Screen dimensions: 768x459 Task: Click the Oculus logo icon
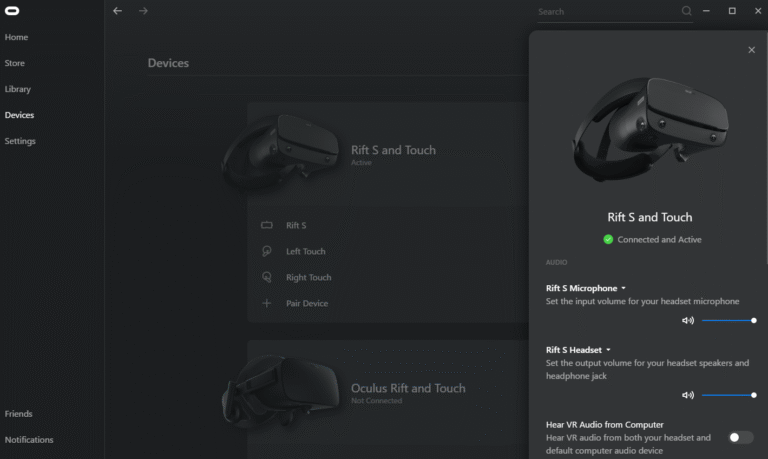coord(12,11)
